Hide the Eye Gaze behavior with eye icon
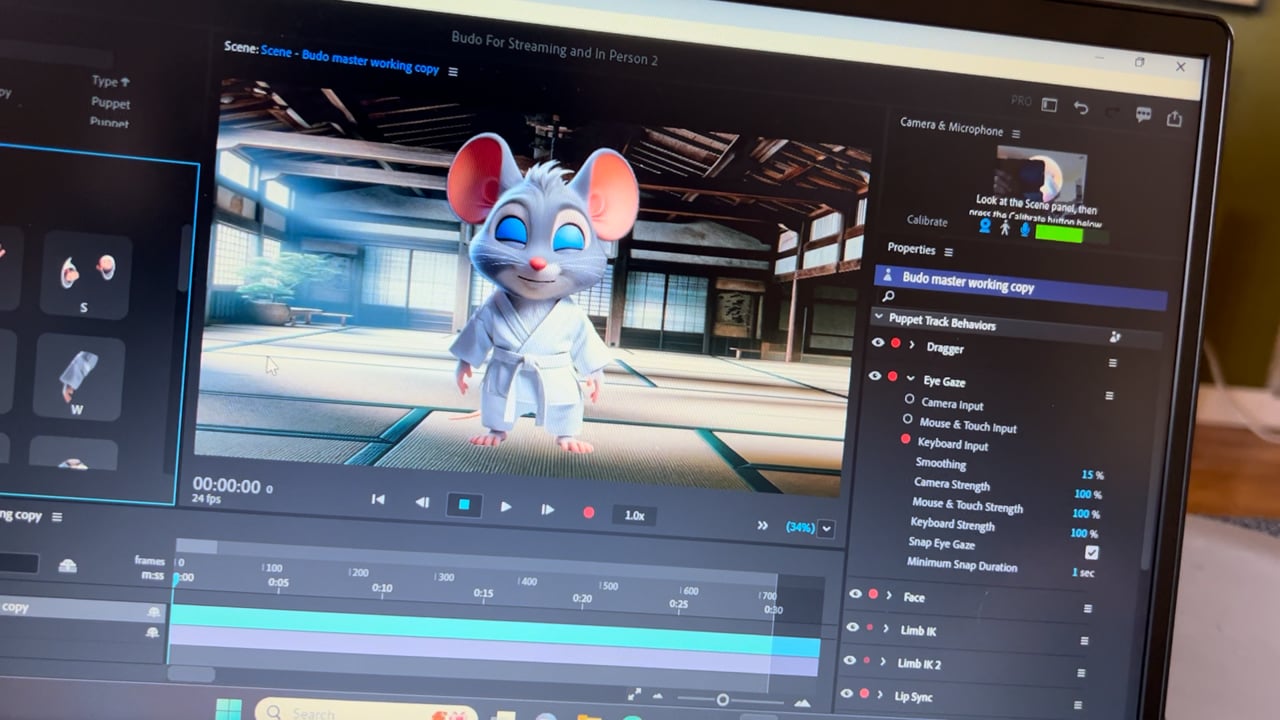The width and height of the screenshot is (1280, 720). point(875,376)
